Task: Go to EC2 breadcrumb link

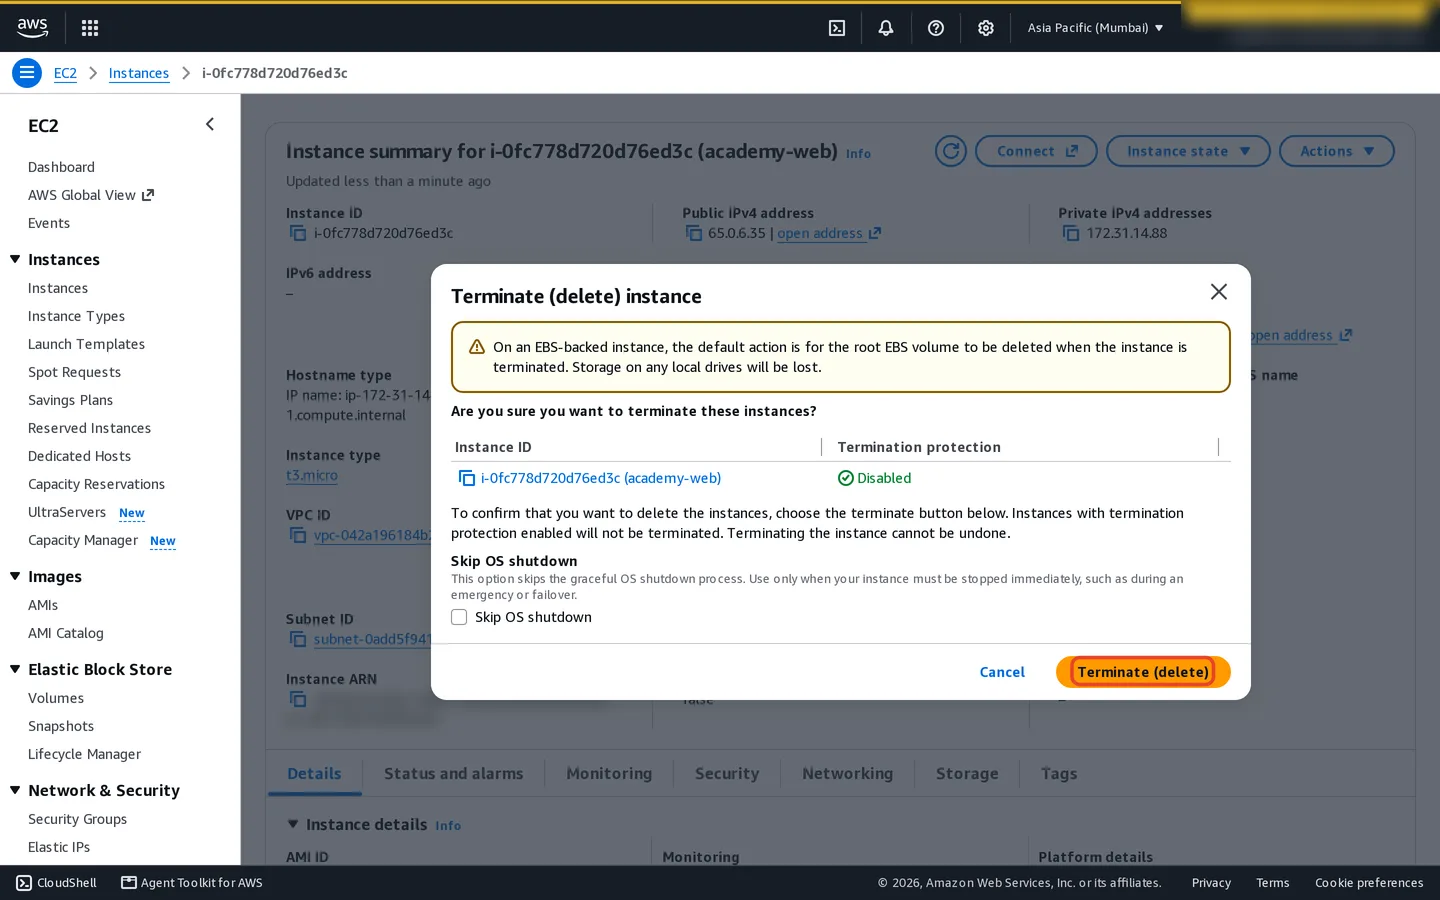Action: tap(65, 73)
